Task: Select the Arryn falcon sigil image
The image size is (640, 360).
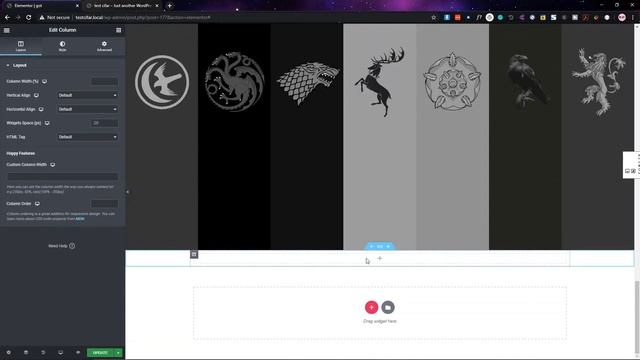Action: point(162,82)
